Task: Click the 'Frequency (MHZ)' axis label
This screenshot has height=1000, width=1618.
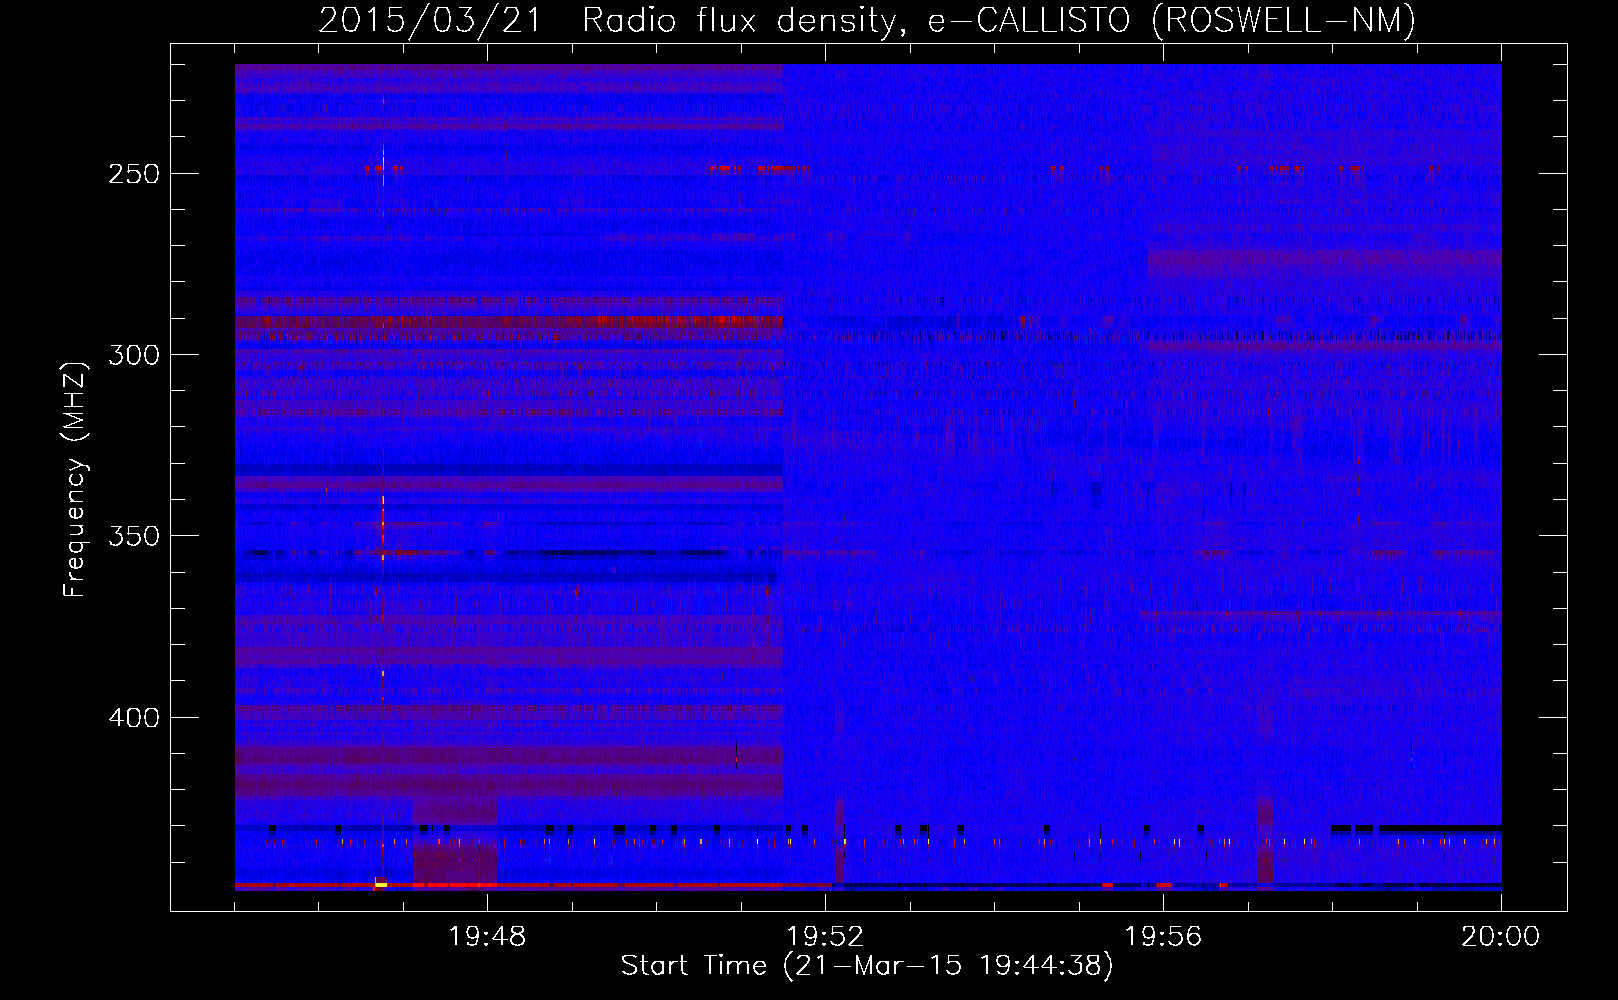Action: pyautogui.click(x=75, y=479)
